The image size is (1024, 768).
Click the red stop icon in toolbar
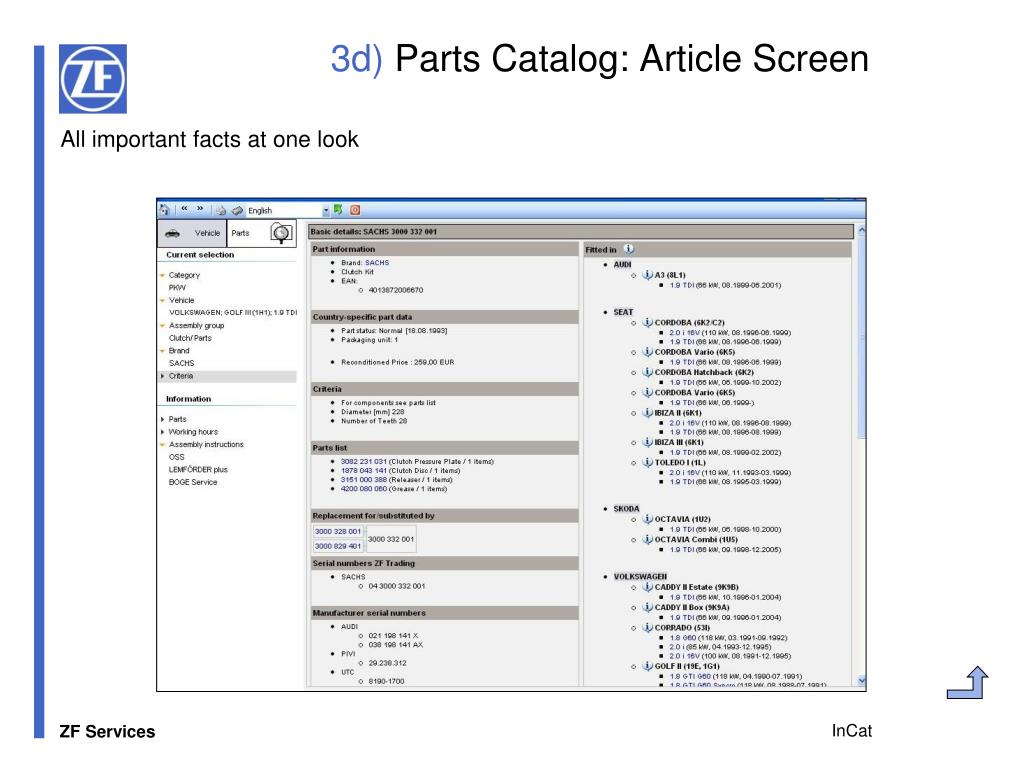[x=355, y=210]
